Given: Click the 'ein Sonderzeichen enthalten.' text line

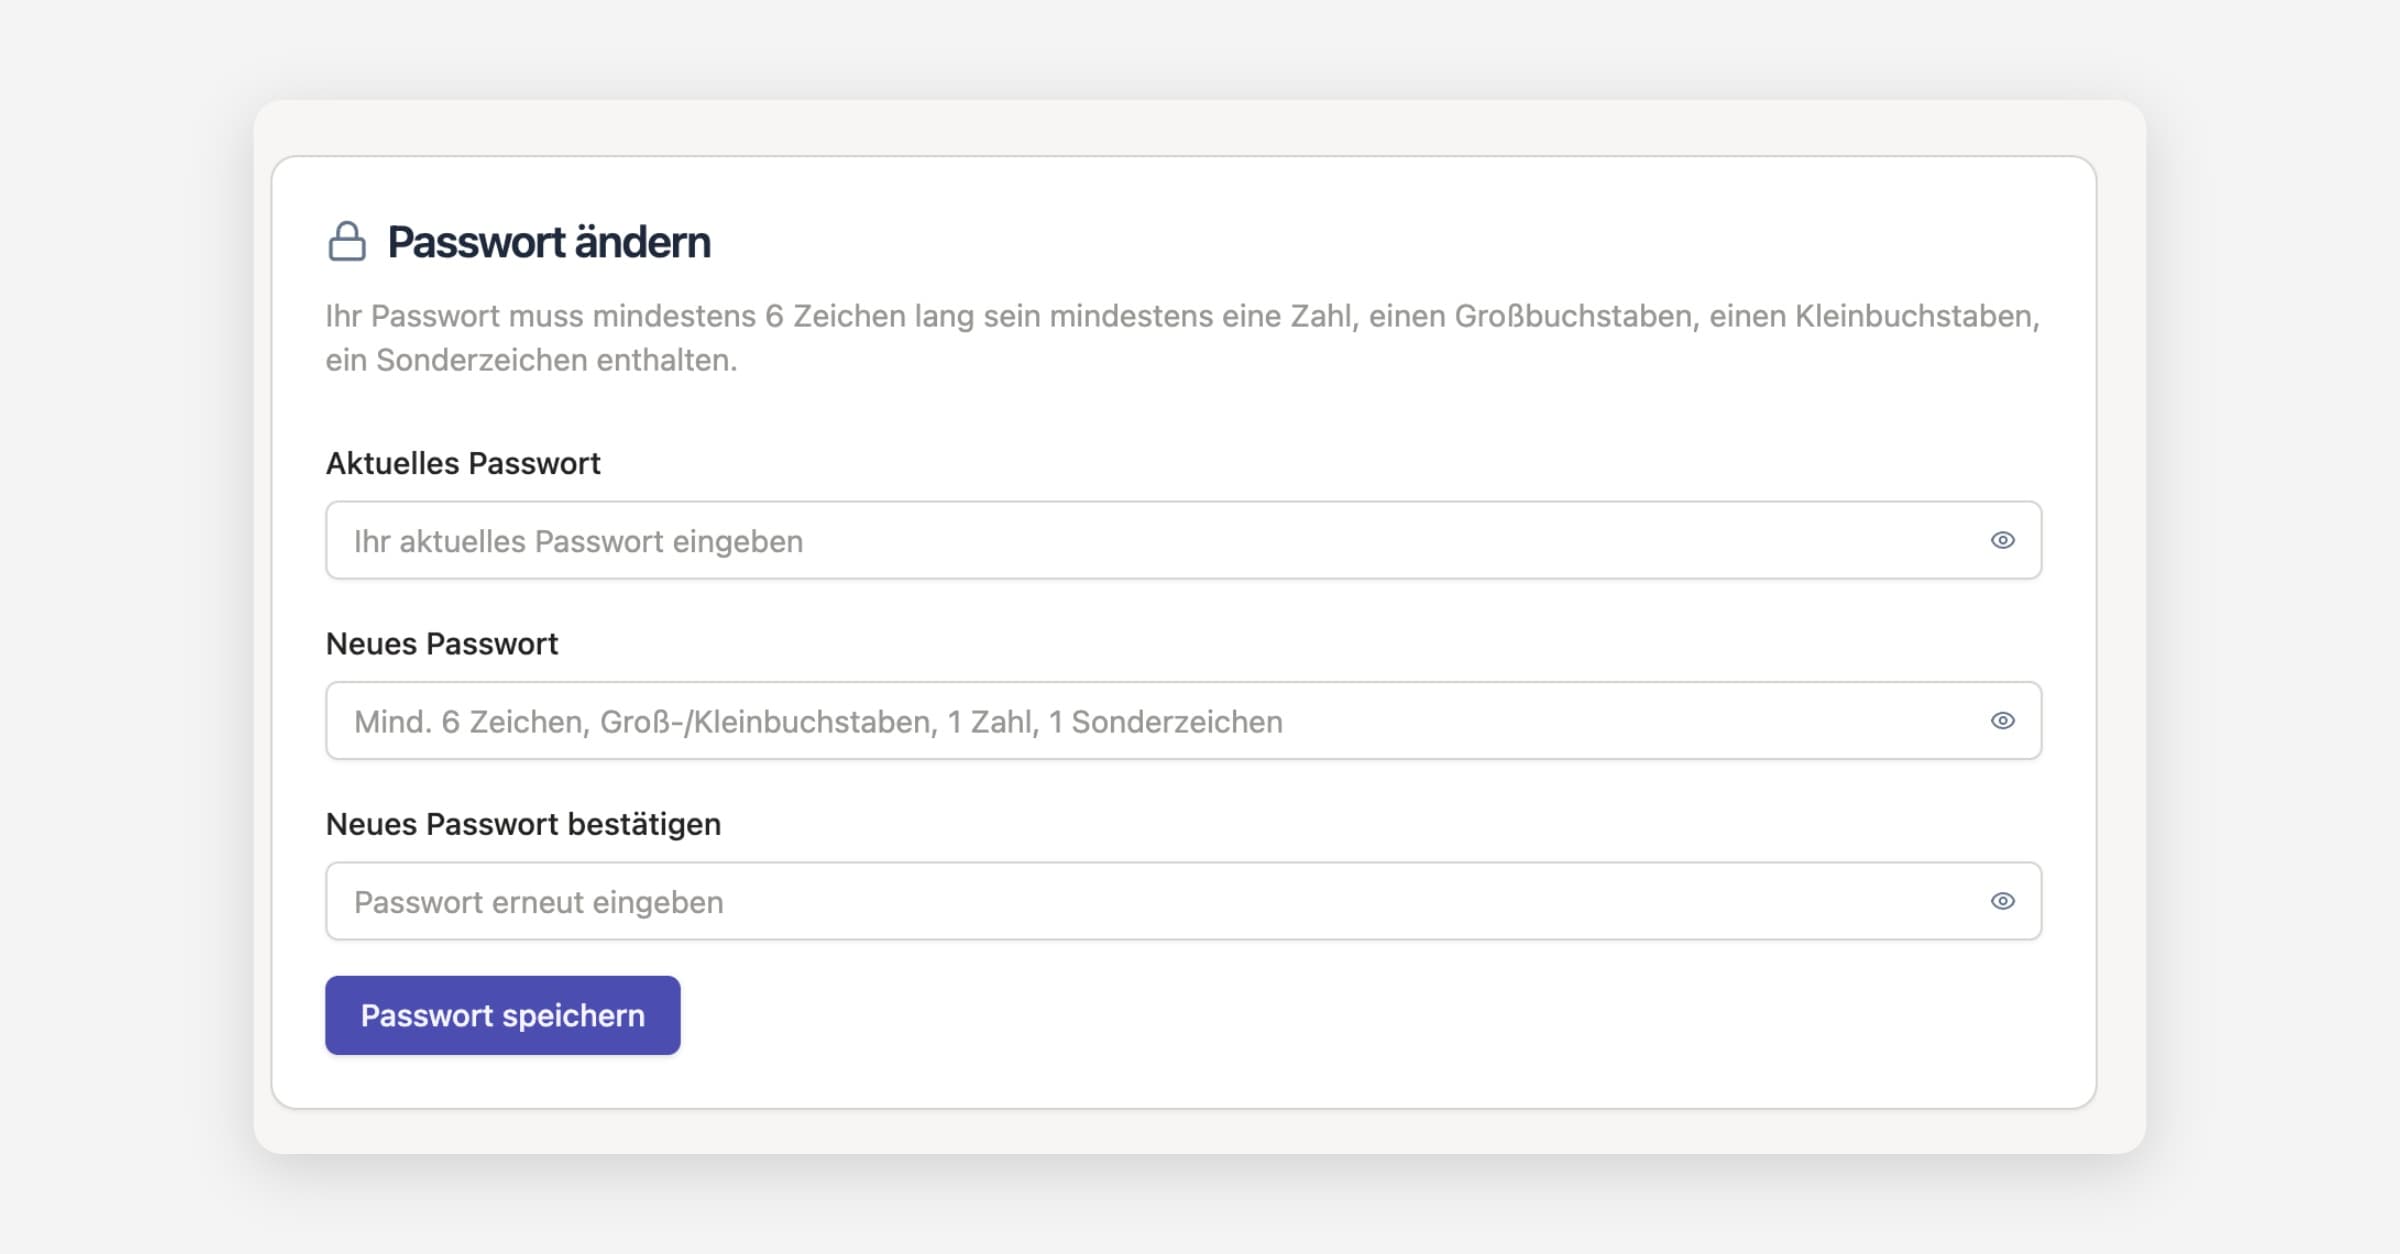Looking at the screenshot, I should [531, 361].
